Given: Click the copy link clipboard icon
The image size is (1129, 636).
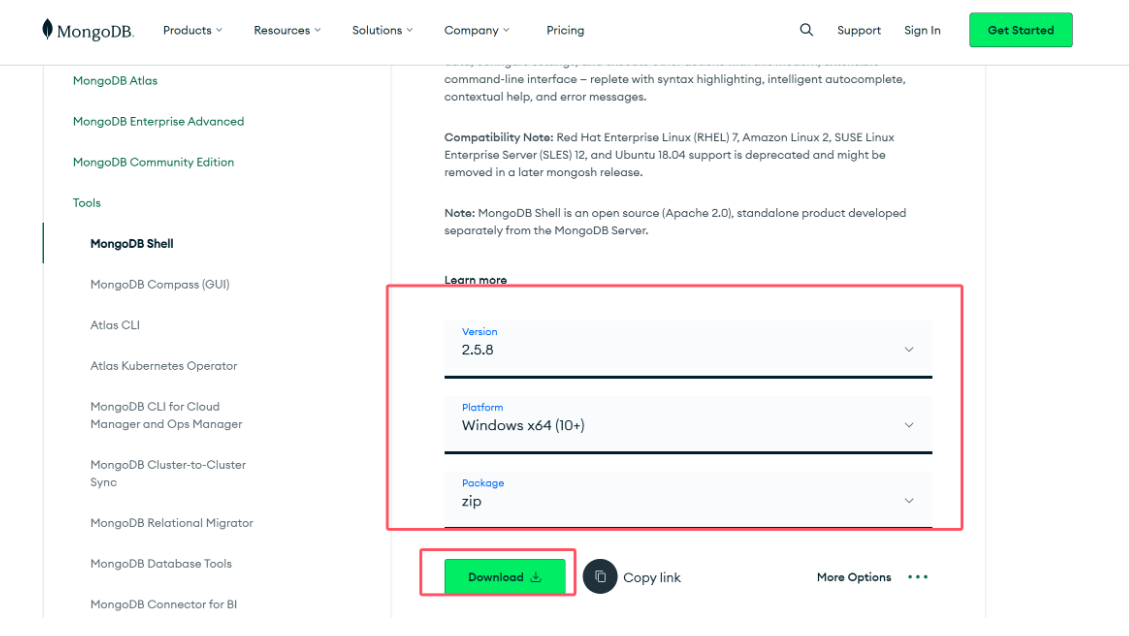Looking at the screenshot, I should coord(600,577).
